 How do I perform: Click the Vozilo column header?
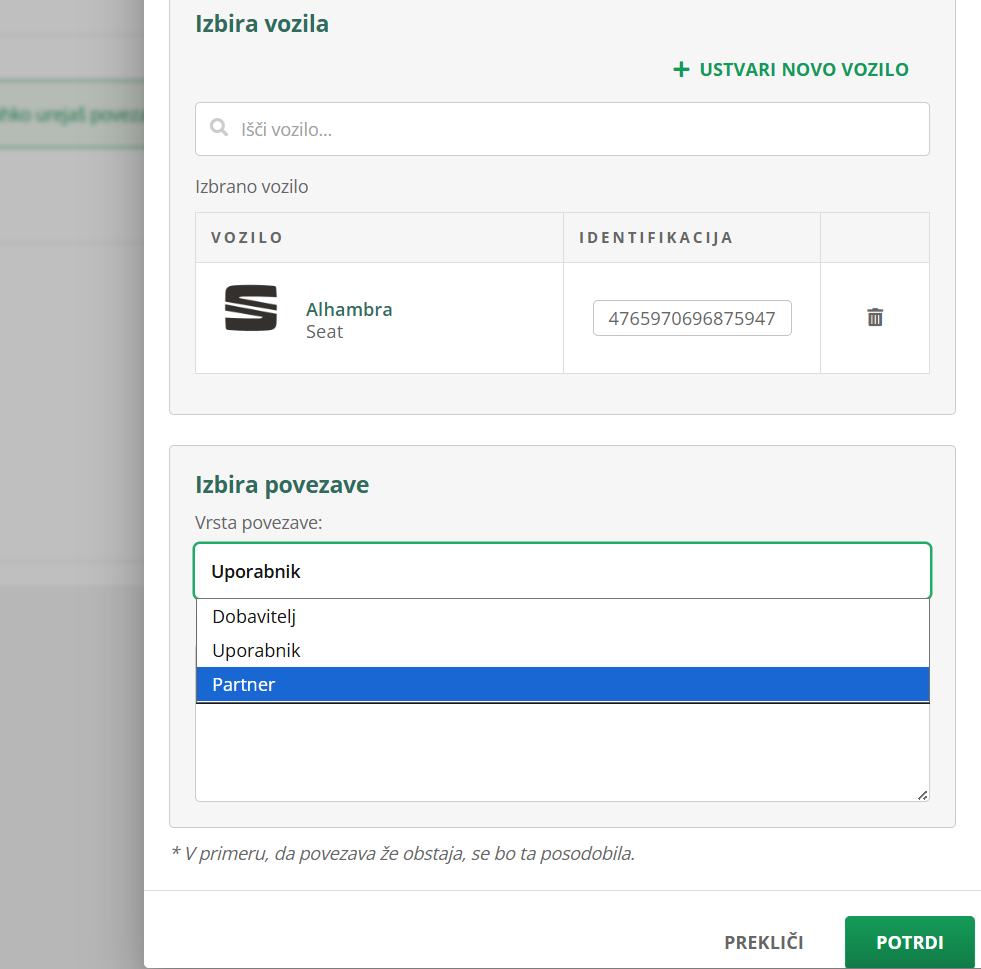pos(247,238)
